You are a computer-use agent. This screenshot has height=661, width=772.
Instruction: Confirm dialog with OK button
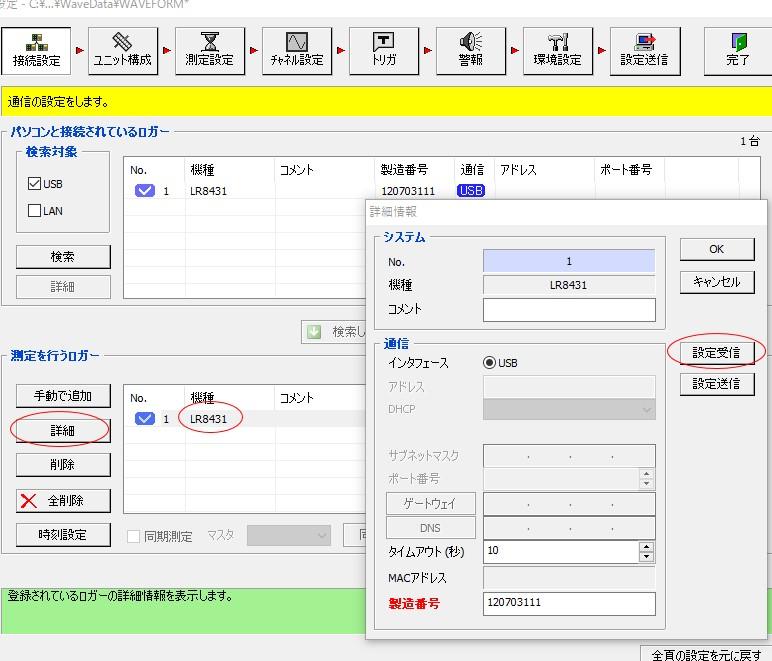click(x=717, y=249)
